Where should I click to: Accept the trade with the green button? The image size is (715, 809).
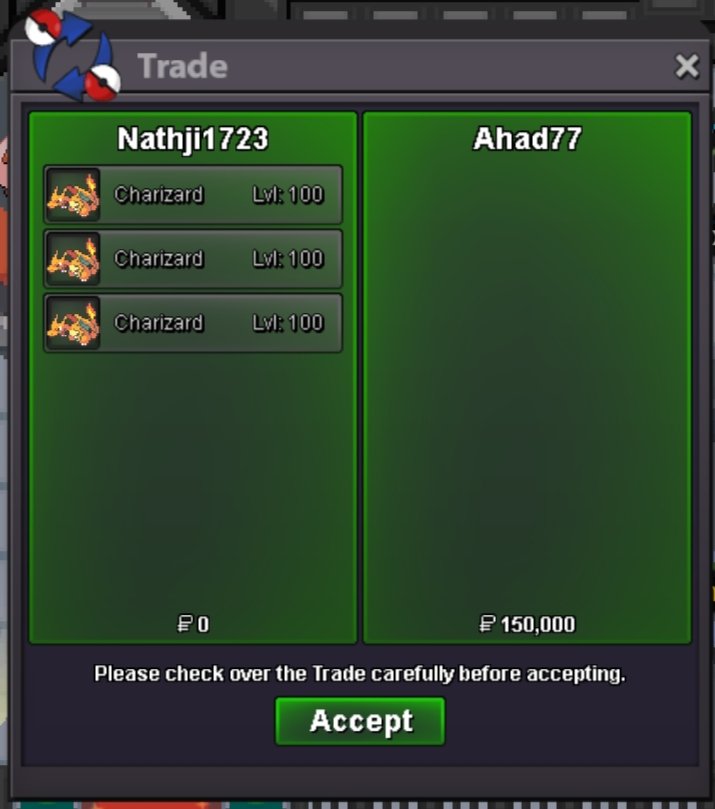(360, 721)
